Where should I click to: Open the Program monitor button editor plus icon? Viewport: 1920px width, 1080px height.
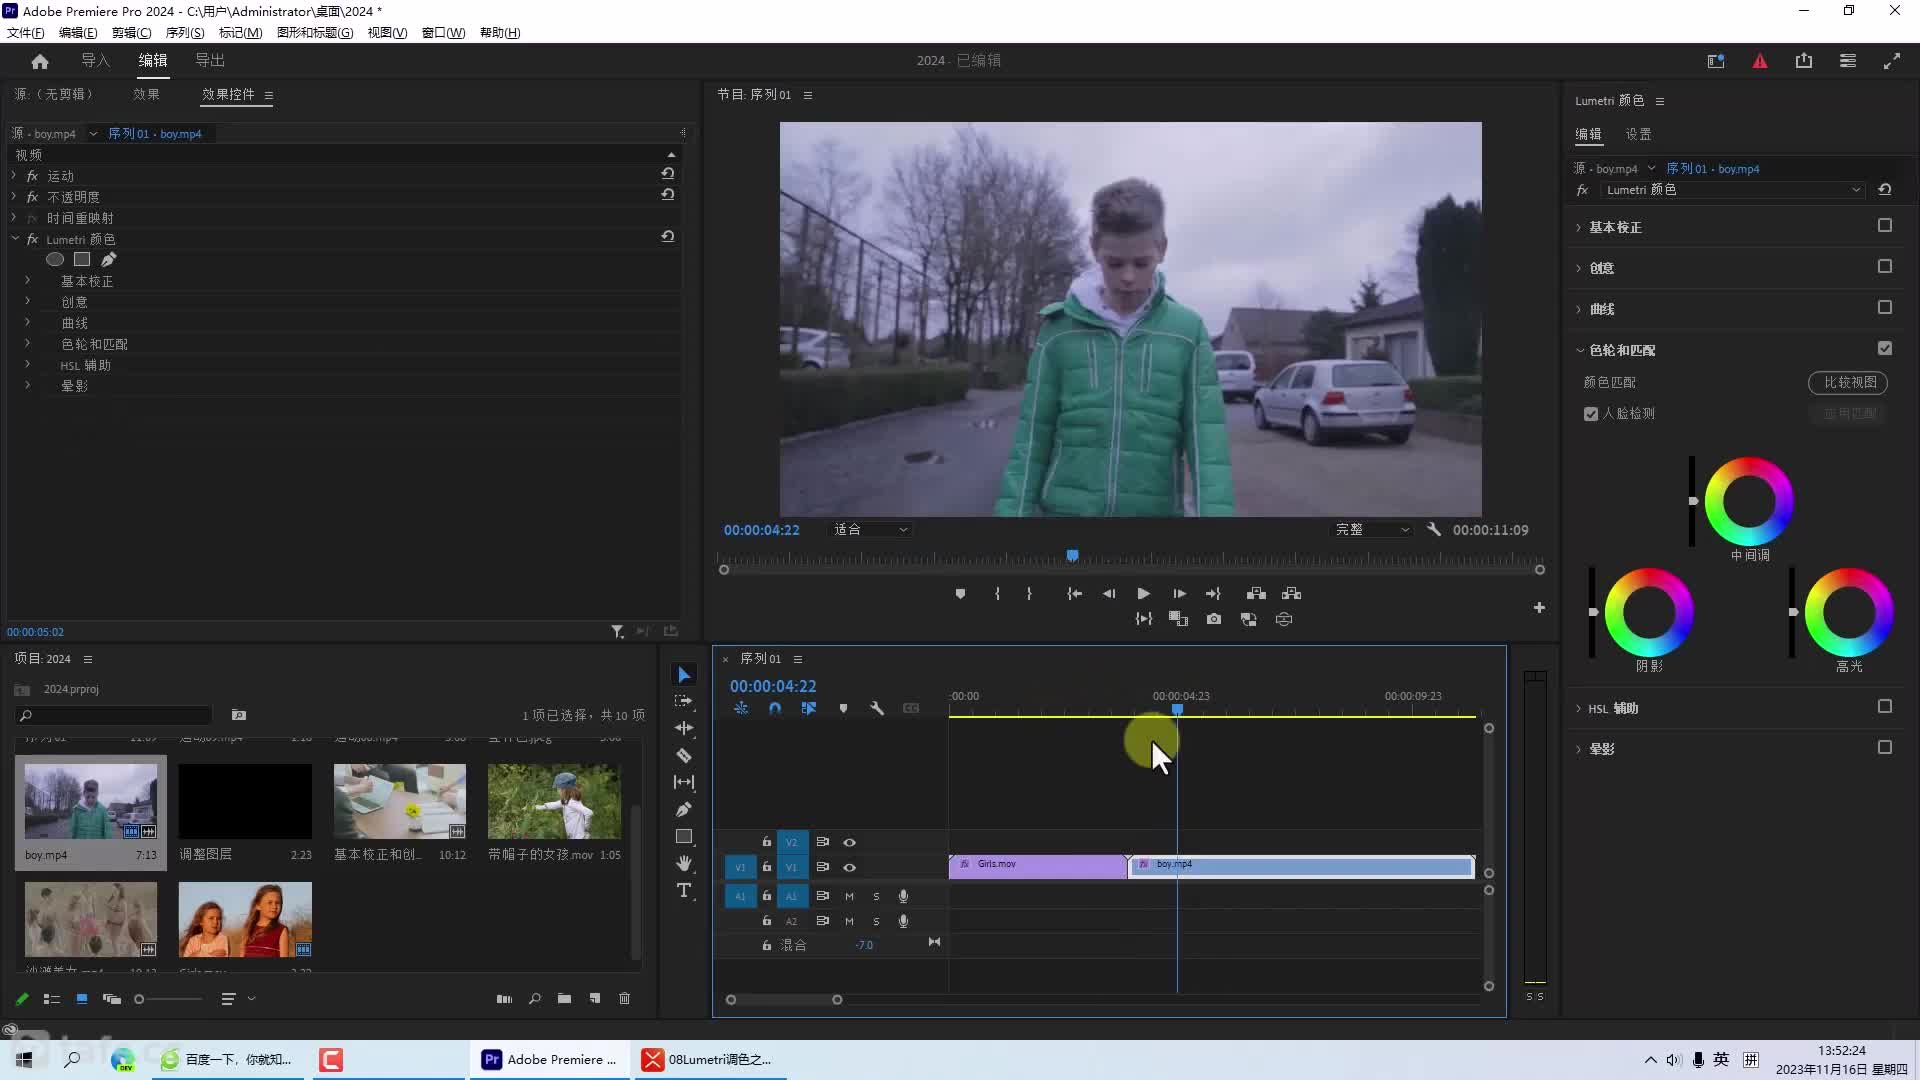point(1539,608)
